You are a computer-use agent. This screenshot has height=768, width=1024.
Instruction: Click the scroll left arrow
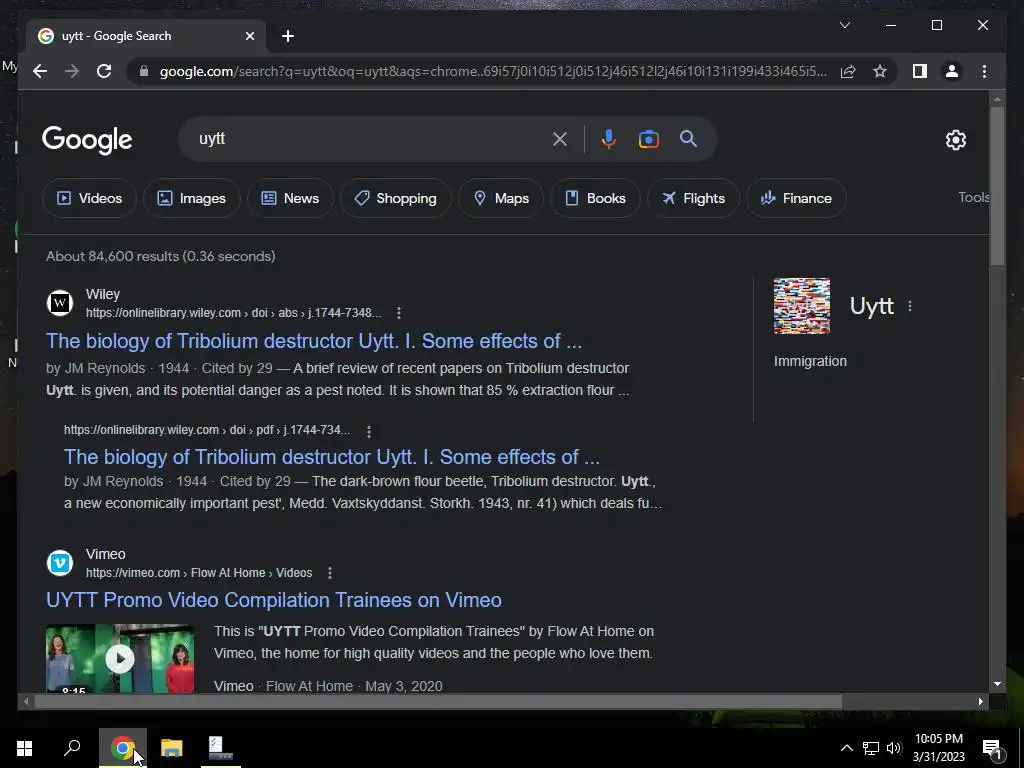click(25, 701)
